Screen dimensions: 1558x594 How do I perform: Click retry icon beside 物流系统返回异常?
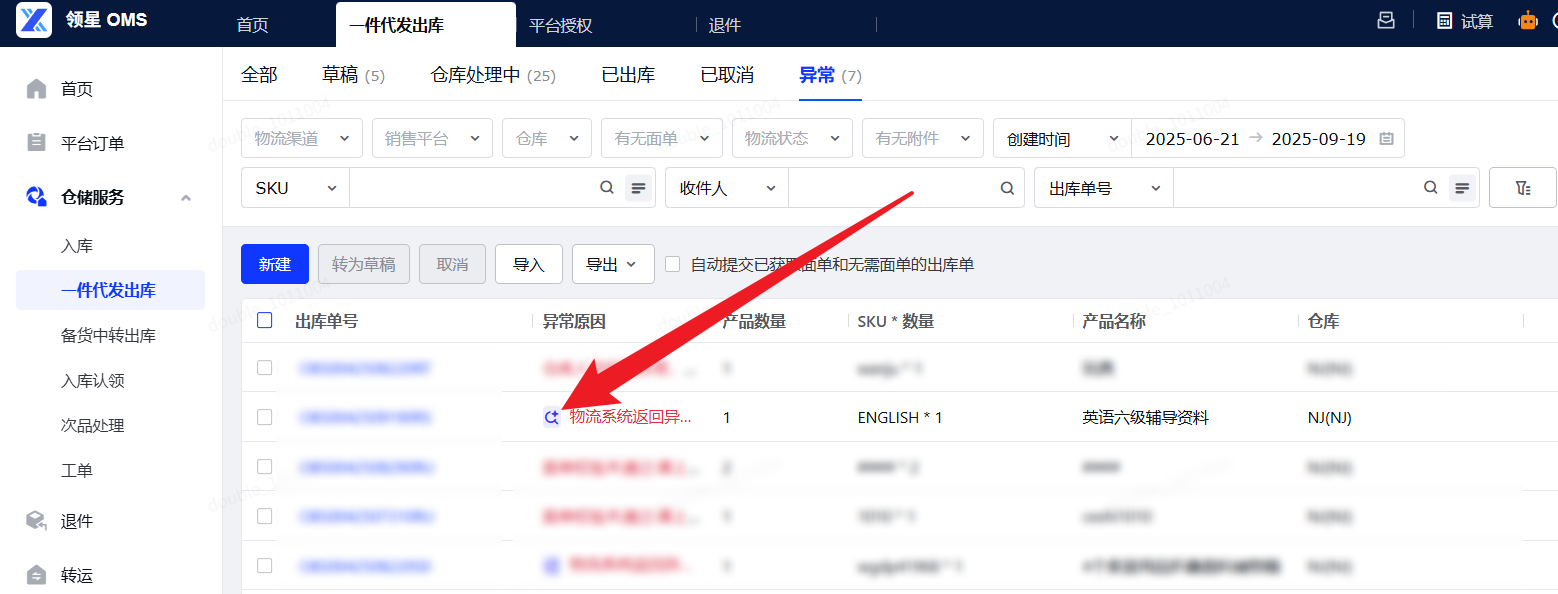(x=551, y=417)
